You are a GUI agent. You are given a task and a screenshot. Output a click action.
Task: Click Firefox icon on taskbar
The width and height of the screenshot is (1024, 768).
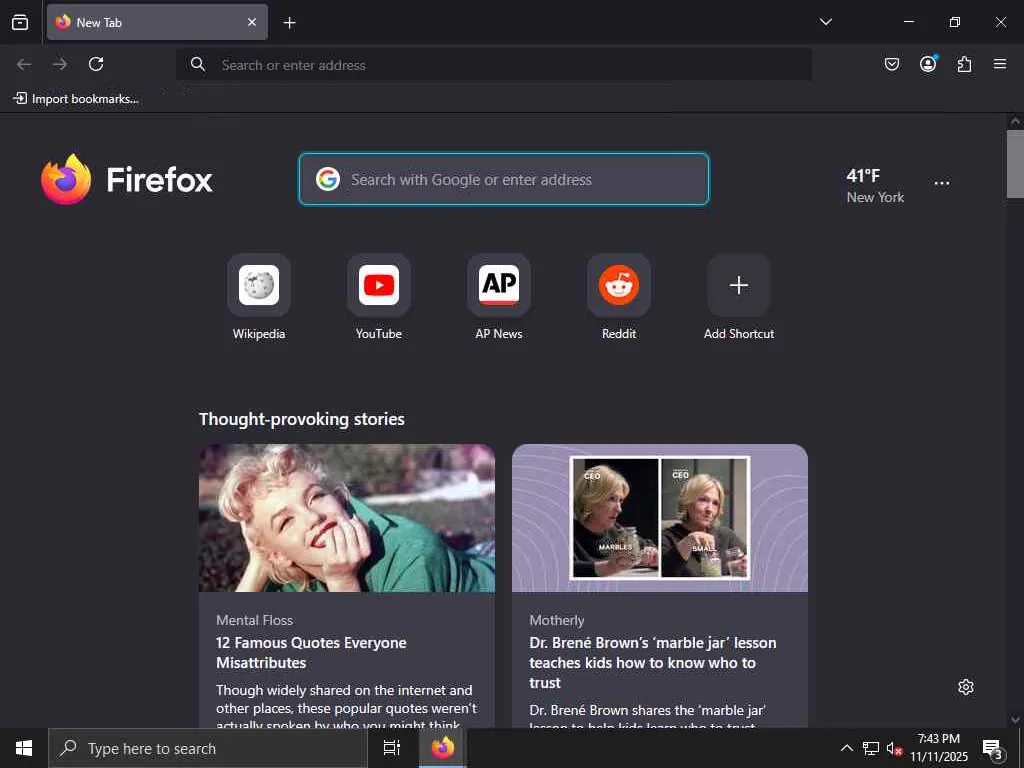click(x=443, y=748)
